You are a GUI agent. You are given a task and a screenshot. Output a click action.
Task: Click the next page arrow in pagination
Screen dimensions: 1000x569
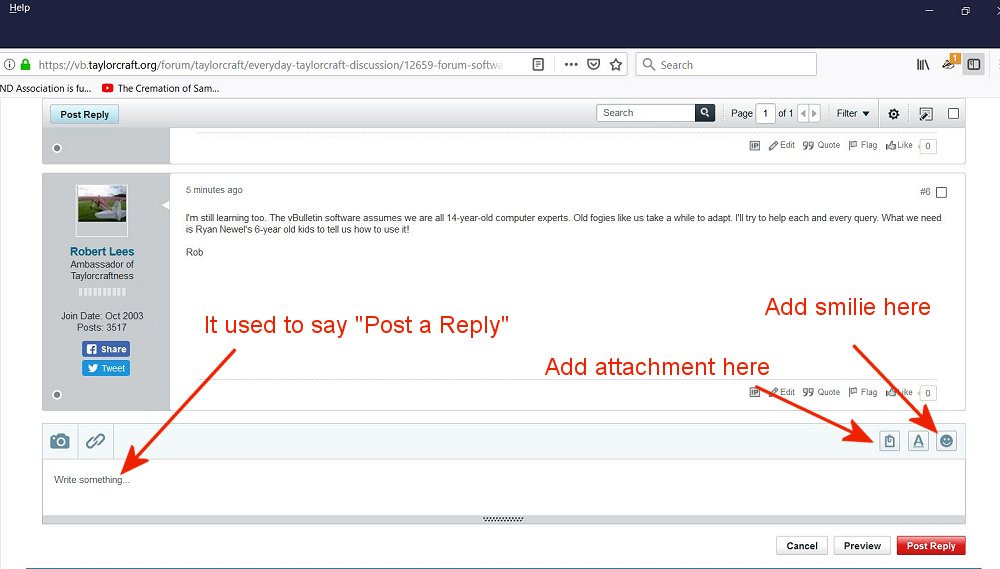[x=815, y=114]
